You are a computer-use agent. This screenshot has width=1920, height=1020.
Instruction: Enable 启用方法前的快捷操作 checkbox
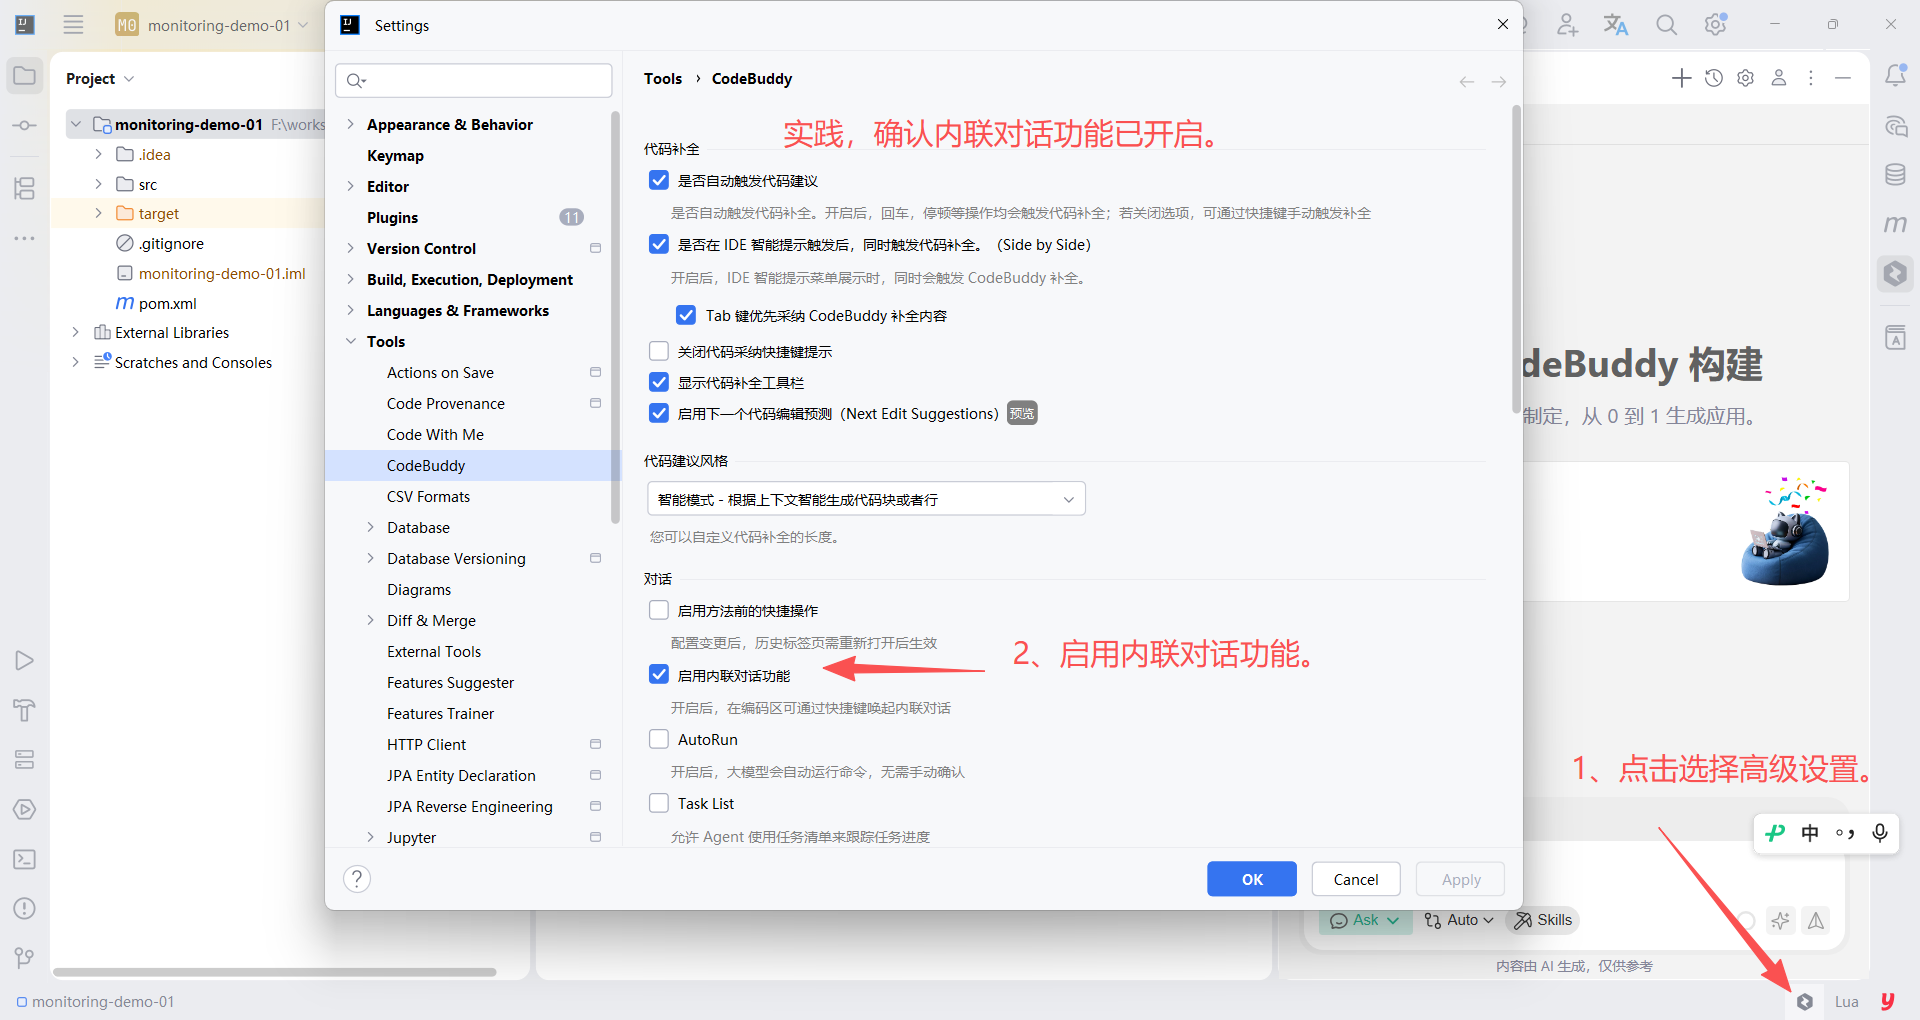click(x=659, y=610)
